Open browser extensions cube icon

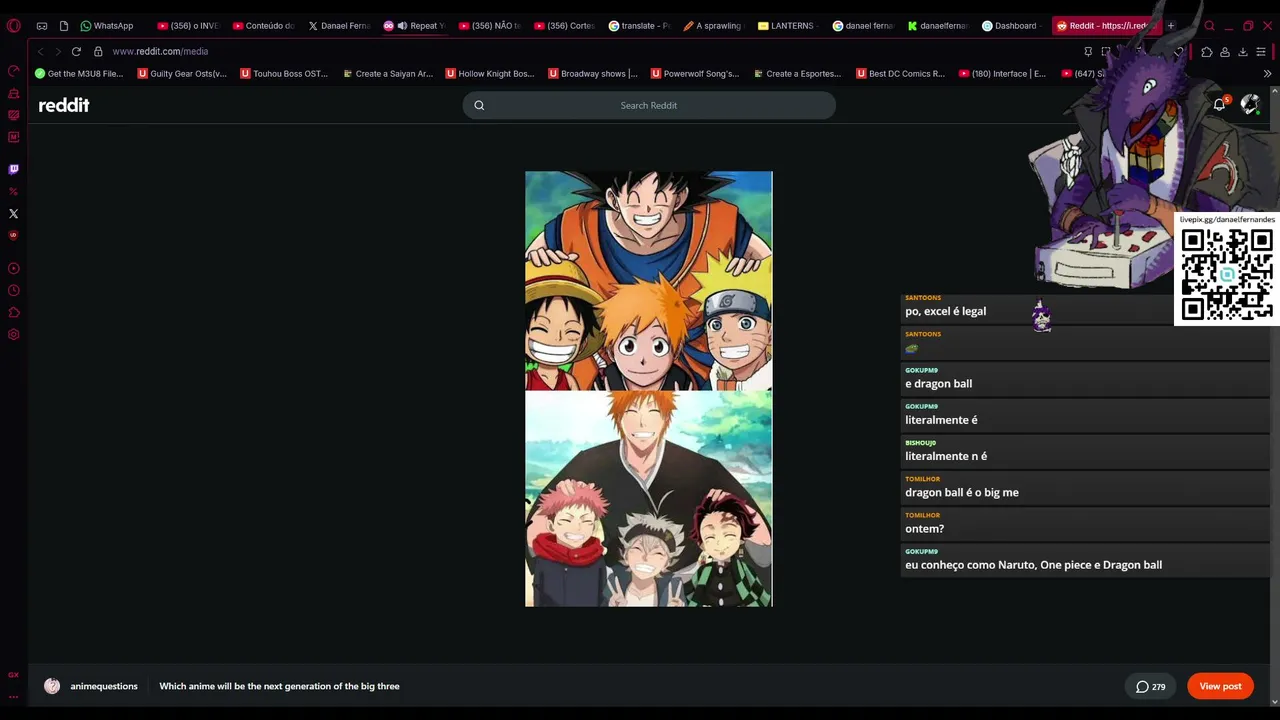click(x=1207, y=51)
